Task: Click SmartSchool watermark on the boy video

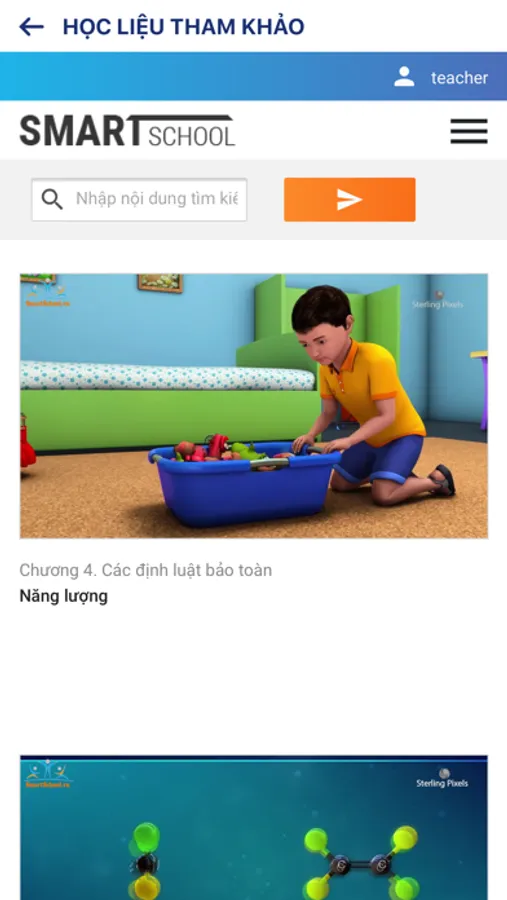Action: tap(48, 295)
